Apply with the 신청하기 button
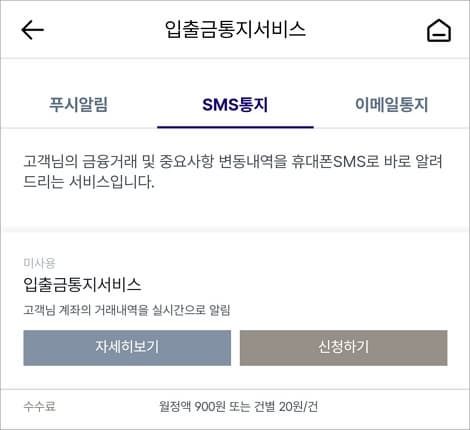 pyautogui.click(x=343, y=348)
